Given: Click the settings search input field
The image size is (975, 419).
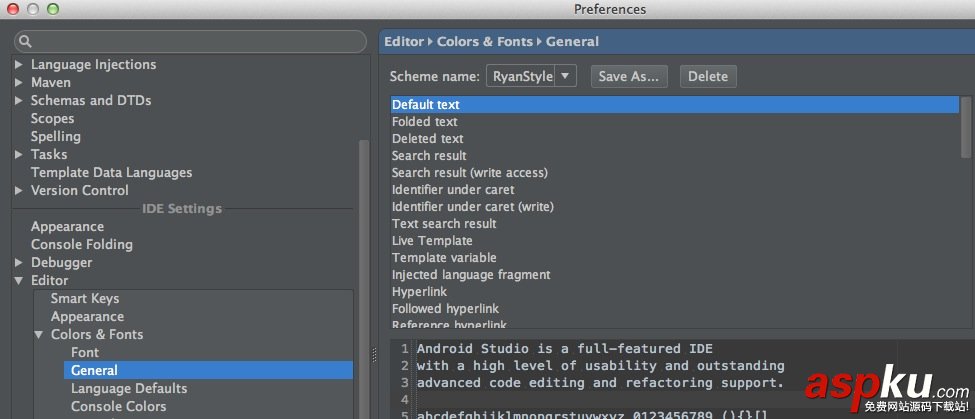Looking at the screenshot, I should (195, 41).
